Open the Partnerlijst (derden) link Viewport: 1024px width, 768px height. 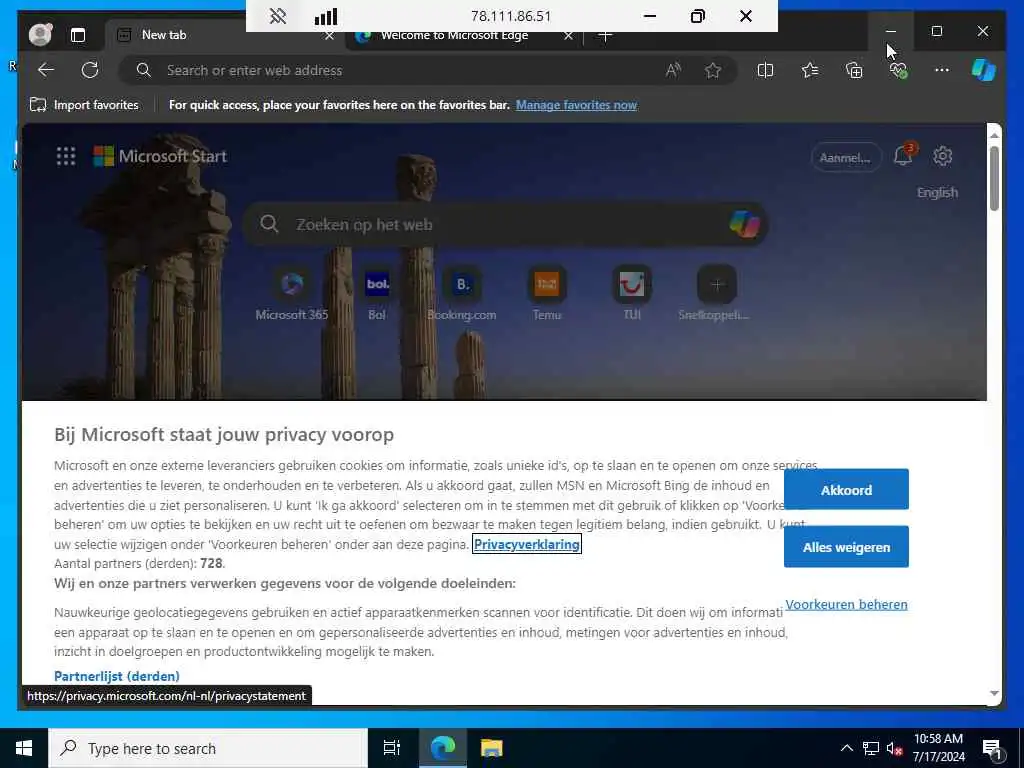pyautogui.click(x=117, y=676)
